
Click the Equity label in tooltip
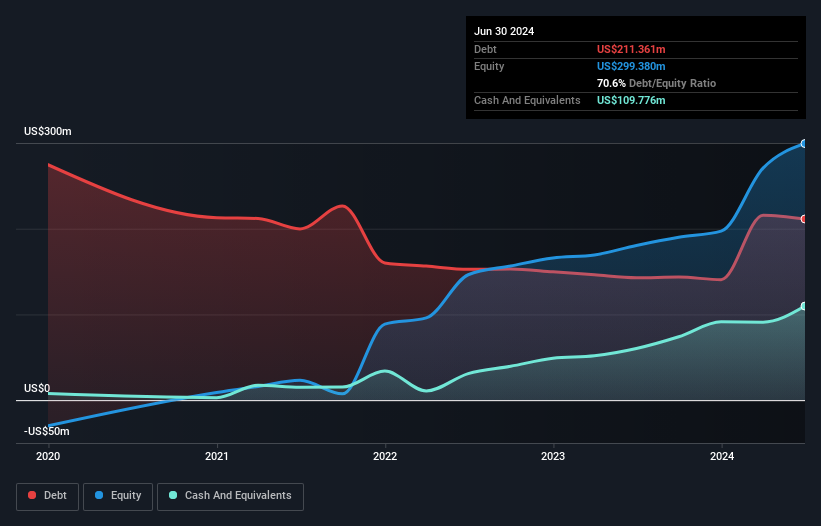(489, 66)
